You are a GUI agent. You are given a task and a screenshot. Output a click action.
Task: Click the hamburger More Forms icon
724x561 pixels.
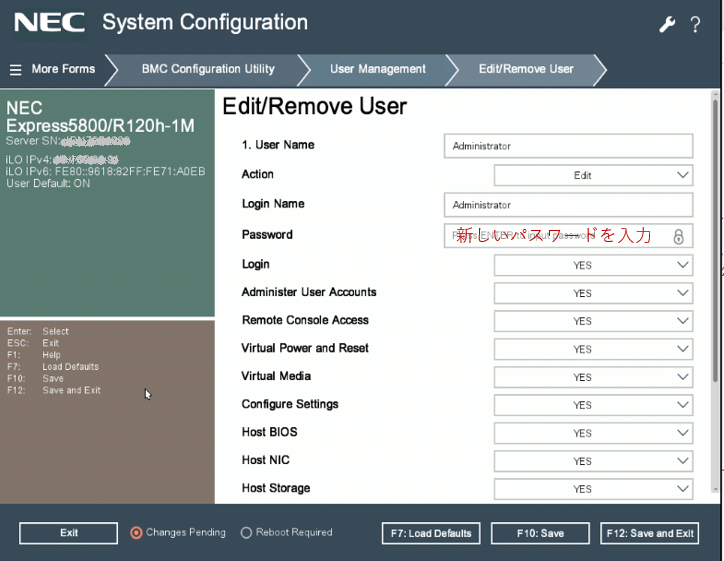point(15,70)
